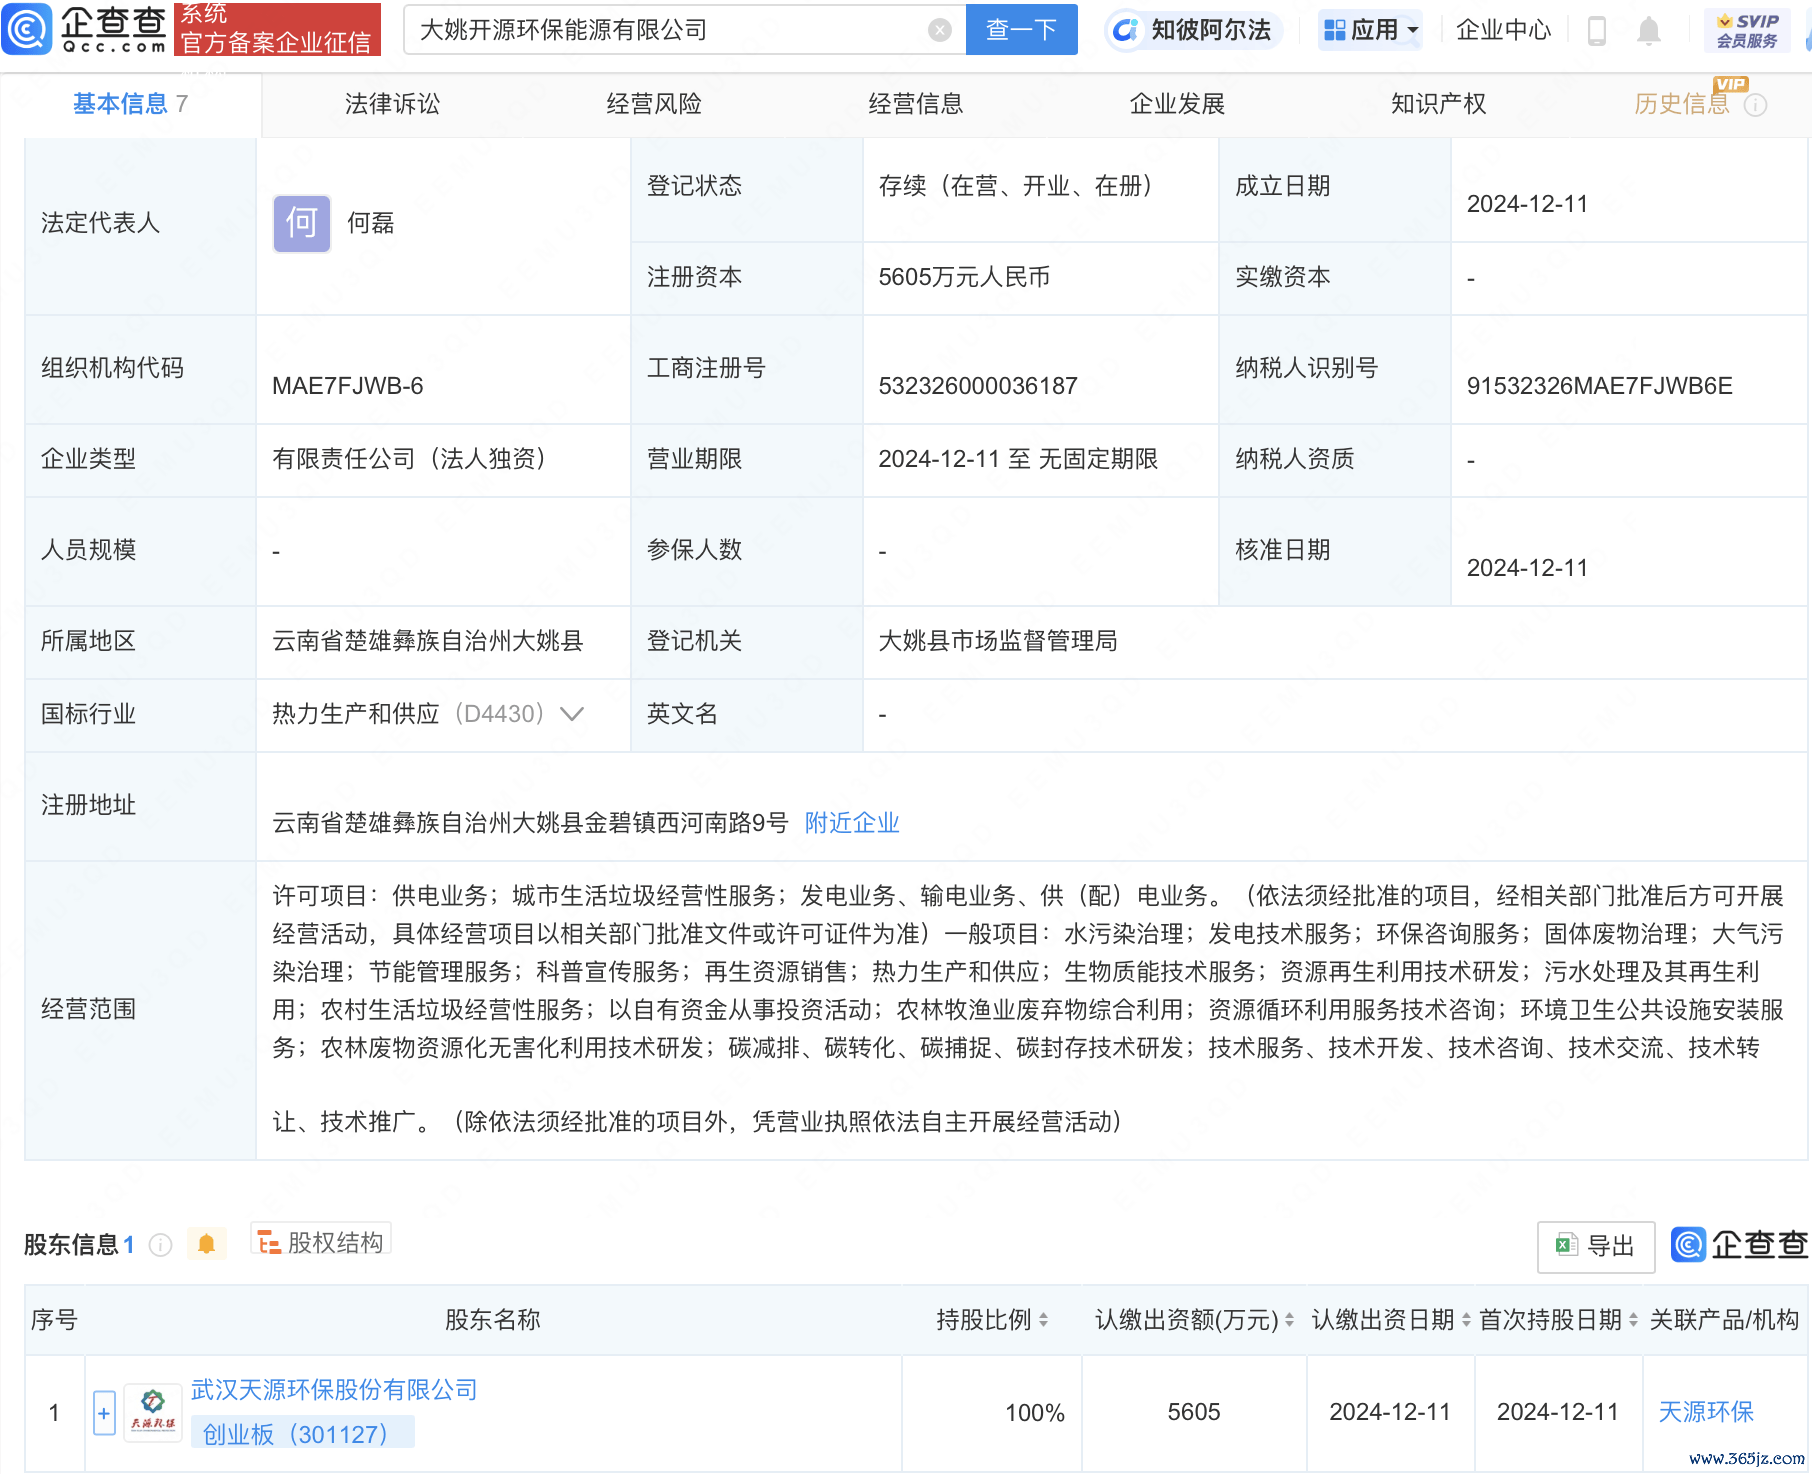This screenshot has width=1812, height=1474.
Task: Switch to 基本信息 tab
Action: (x=130, y=104)
